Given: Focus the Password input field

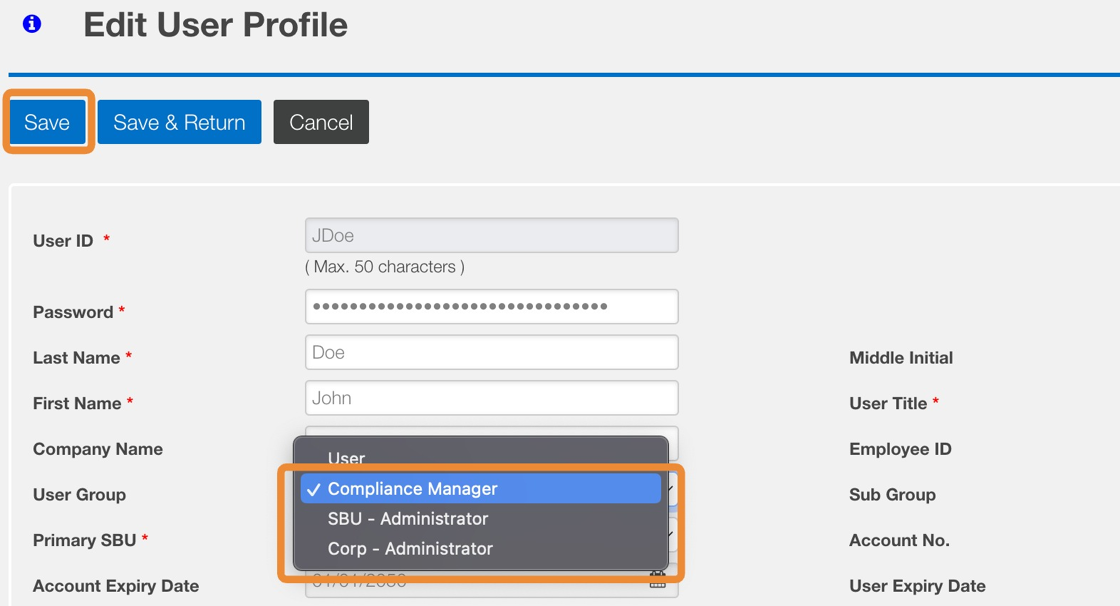Looking at the screenshot, I should [x=491, y=307].
